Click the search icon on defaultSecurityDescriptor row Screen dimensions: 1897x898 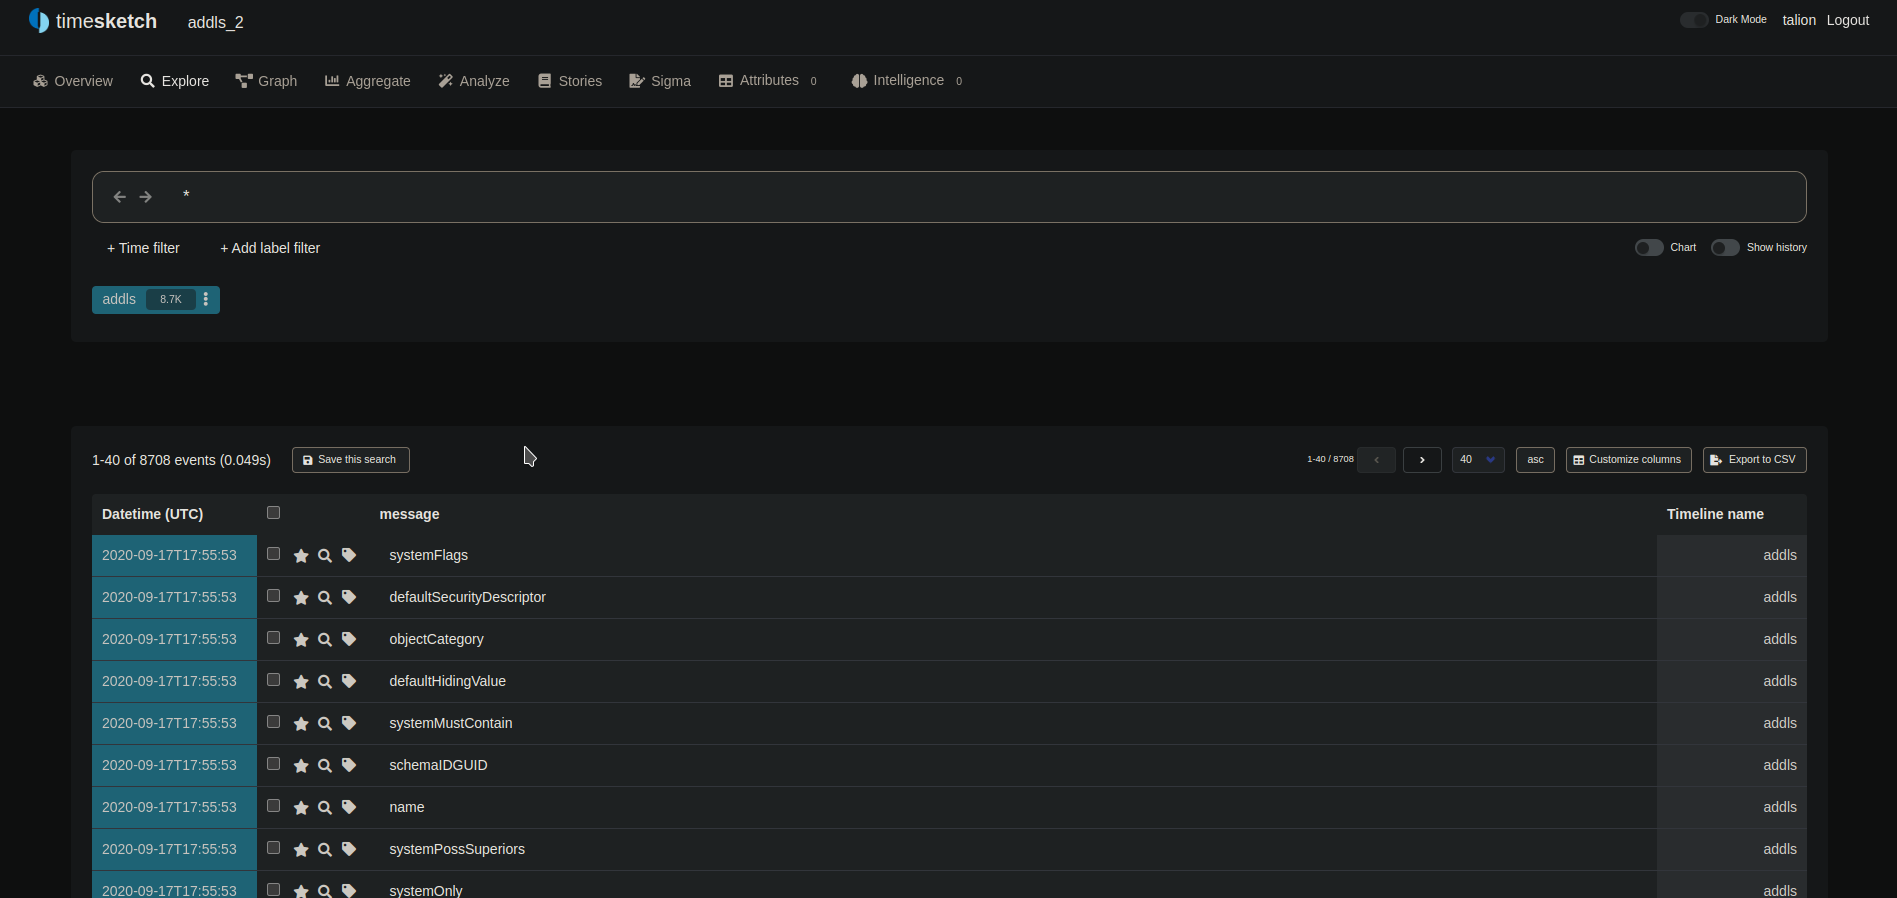click(x=325, y=598)
